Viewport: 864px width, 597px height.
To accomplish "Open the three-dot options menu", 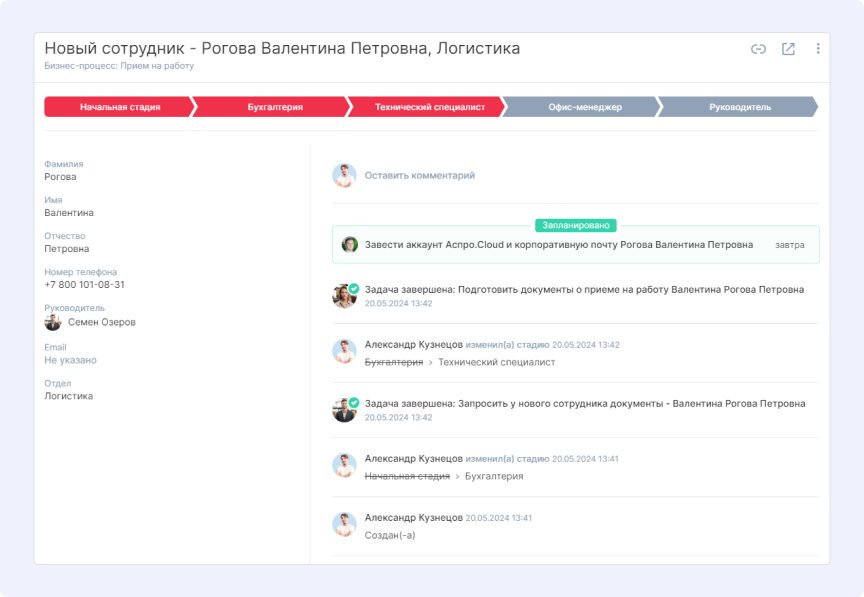I will pos(818,49).
